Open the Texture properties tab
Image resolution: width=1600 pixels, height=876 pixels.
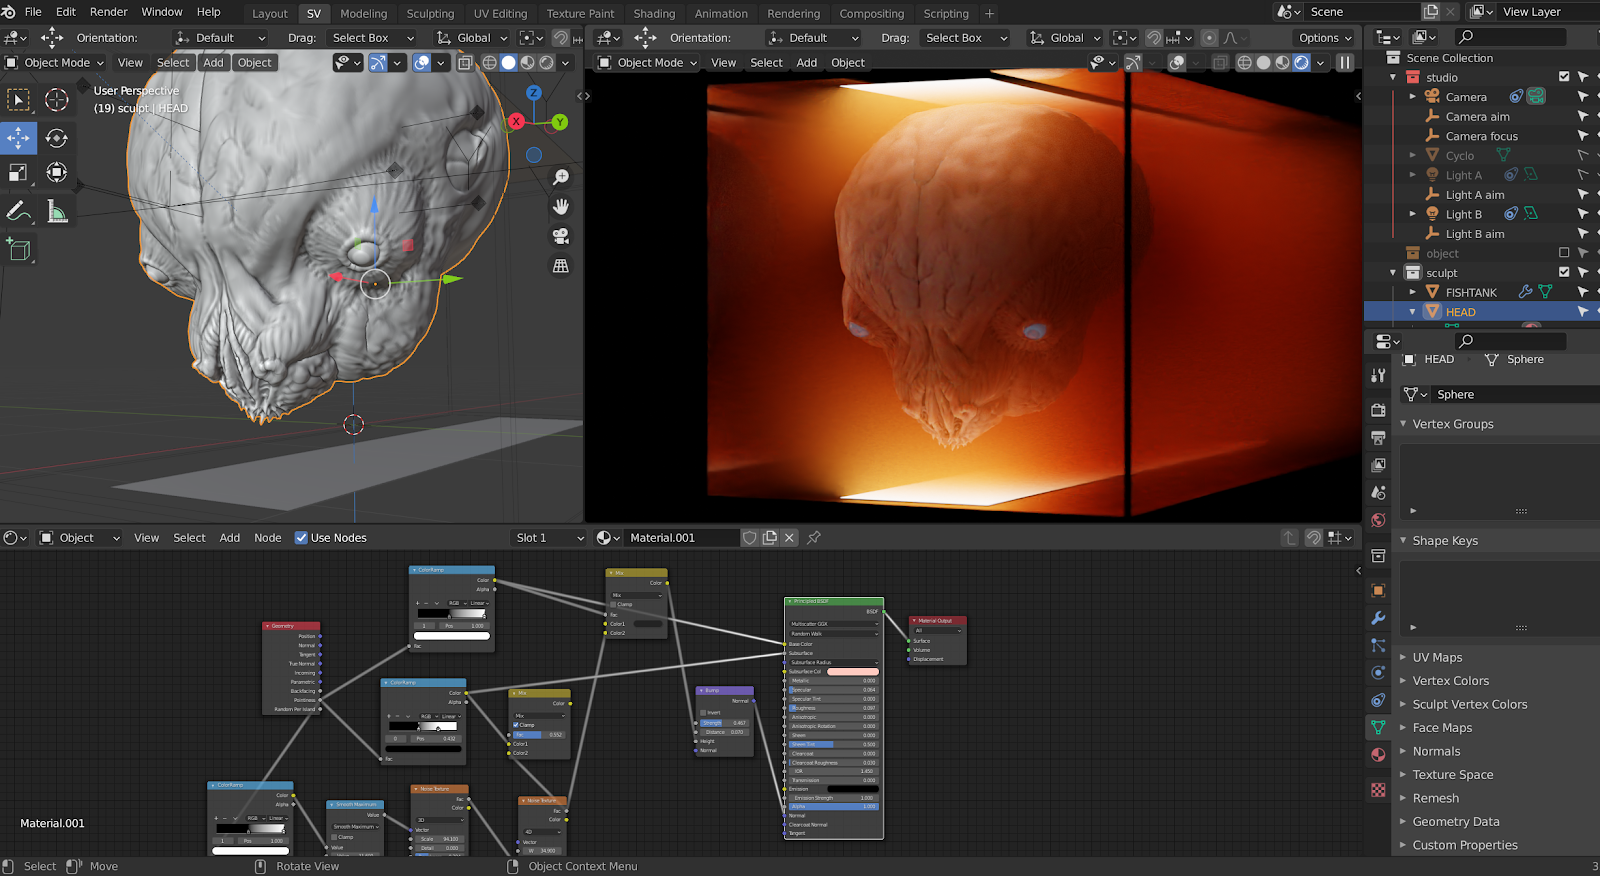[1378, 790]
